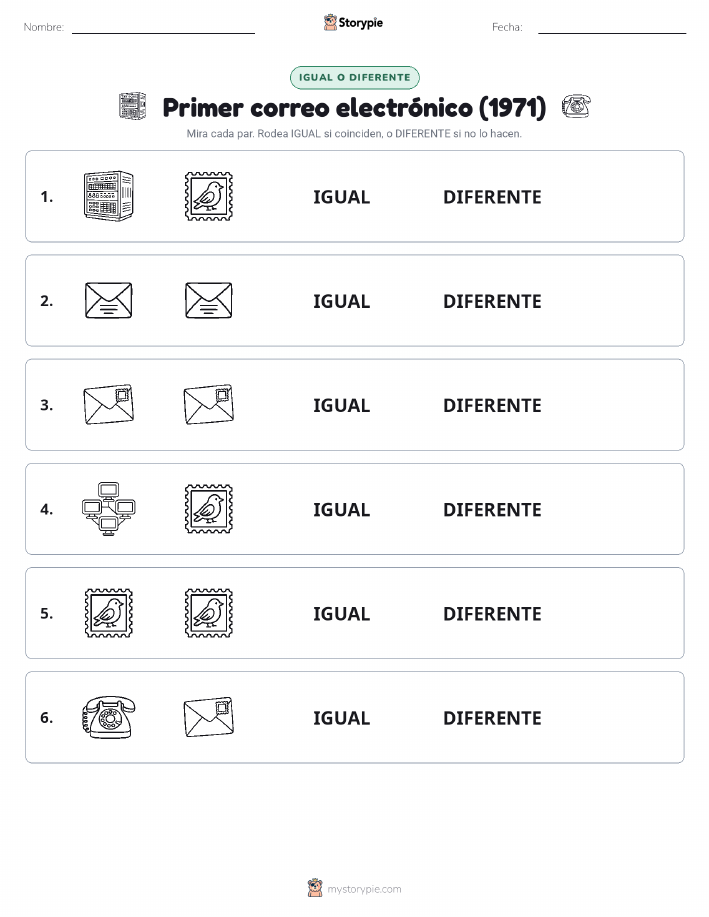Select IGUAL for row 3
Image resolution: width=709 pixels, height=917 pixels.
pos(342,405)
